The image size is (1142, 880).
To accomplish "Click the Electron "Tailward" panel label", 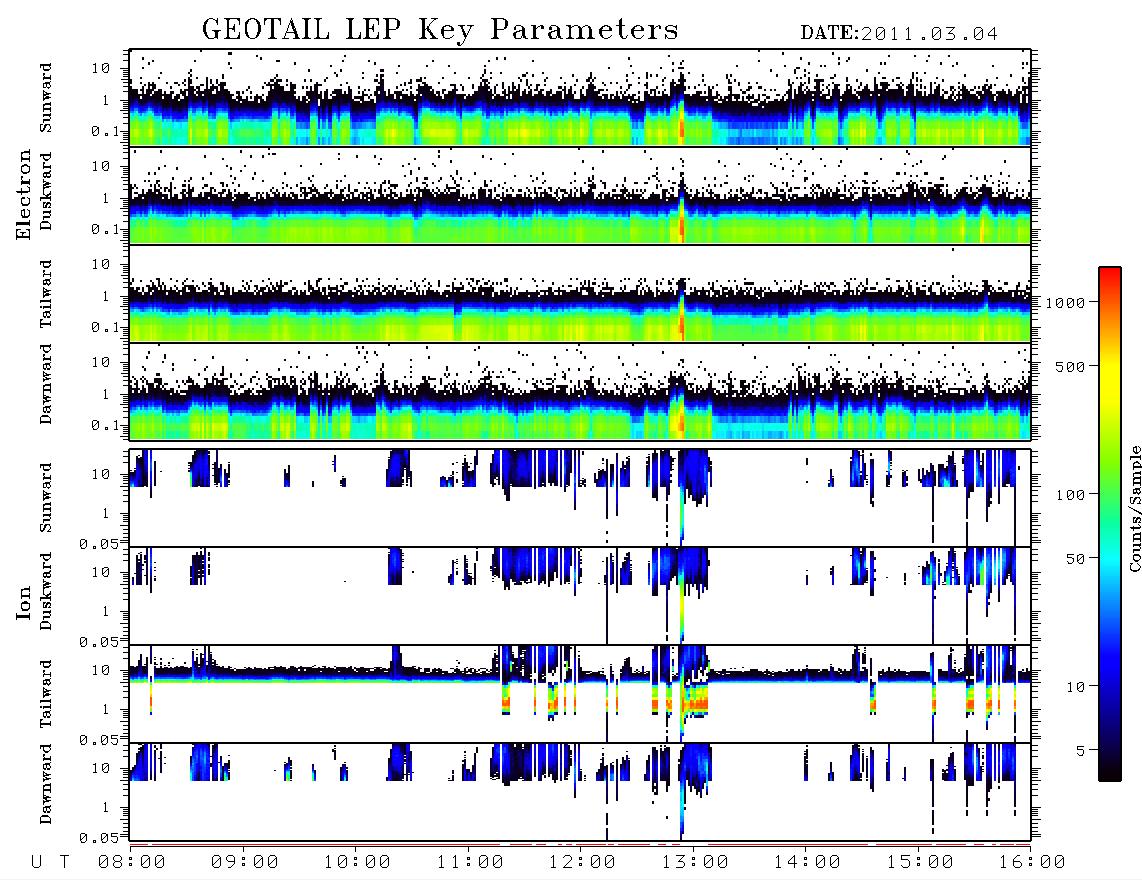I will [46, 294].
